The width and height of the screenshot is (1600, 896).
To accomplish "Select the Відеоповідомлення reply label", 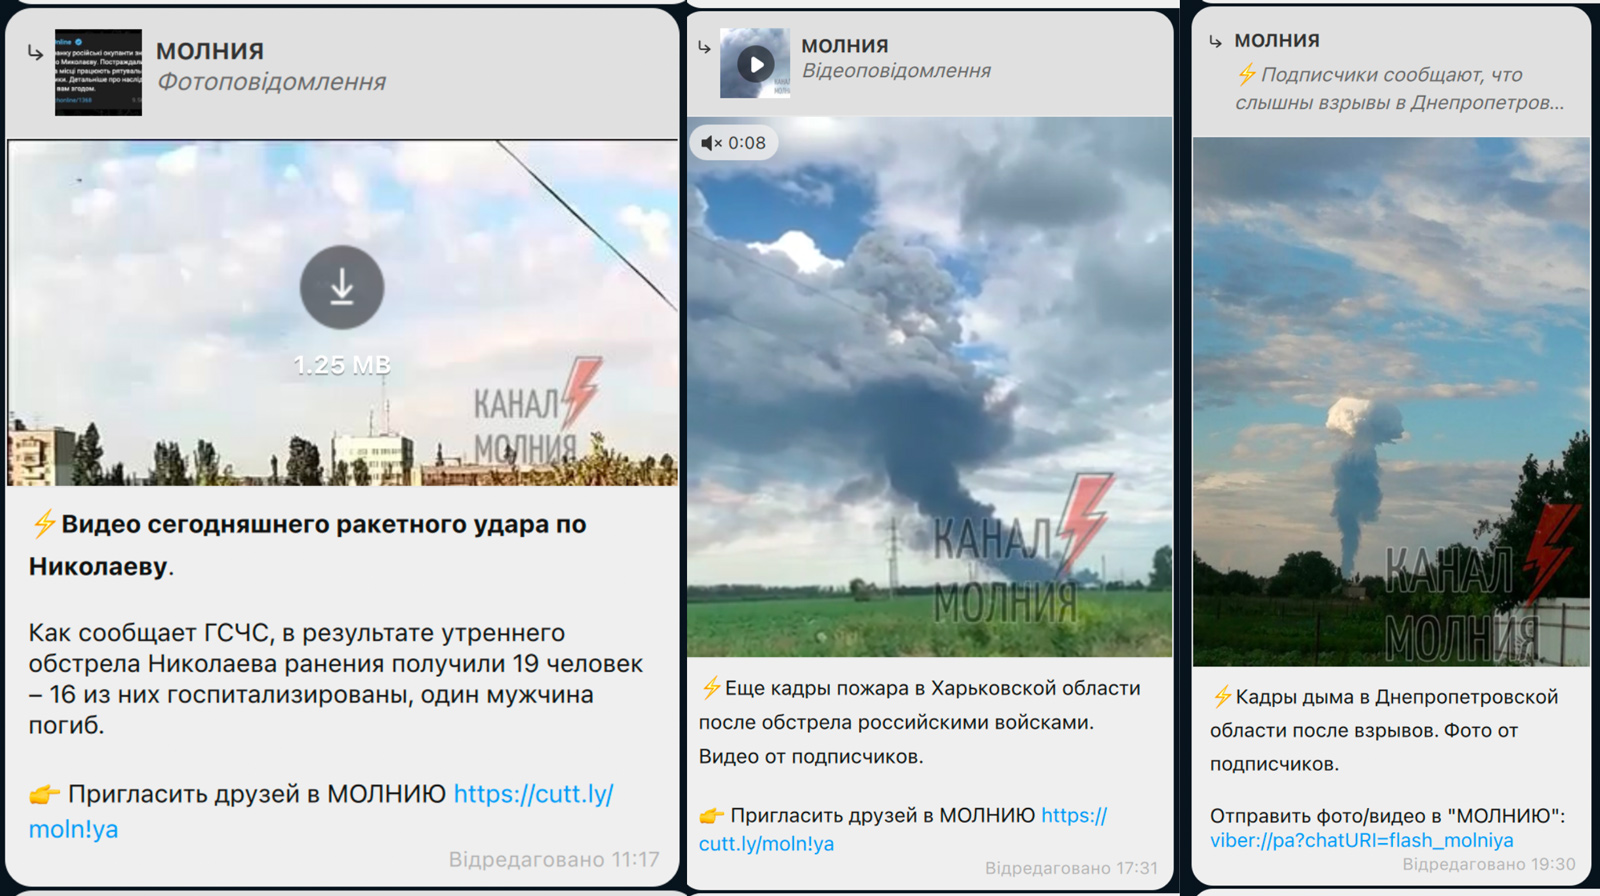I will click(x=897, y=71).
